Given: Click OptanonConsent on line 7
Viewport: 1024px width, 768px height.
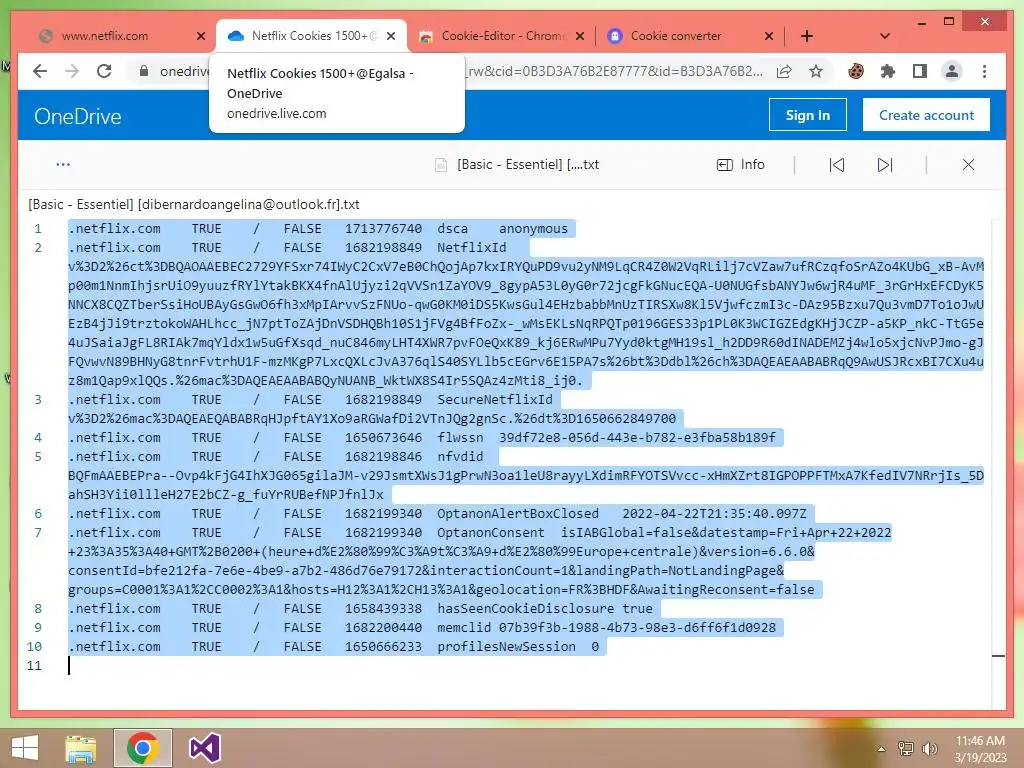Looking at the screenshot, I should tap(490, 532).
